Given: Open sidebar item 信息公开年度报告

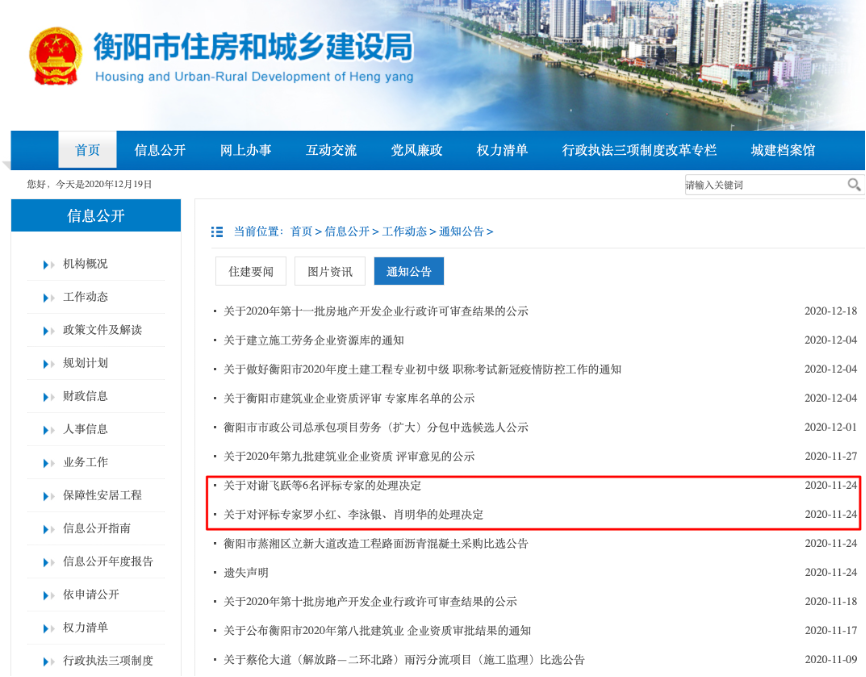Looking at the screenshot, I should (108, 562).
